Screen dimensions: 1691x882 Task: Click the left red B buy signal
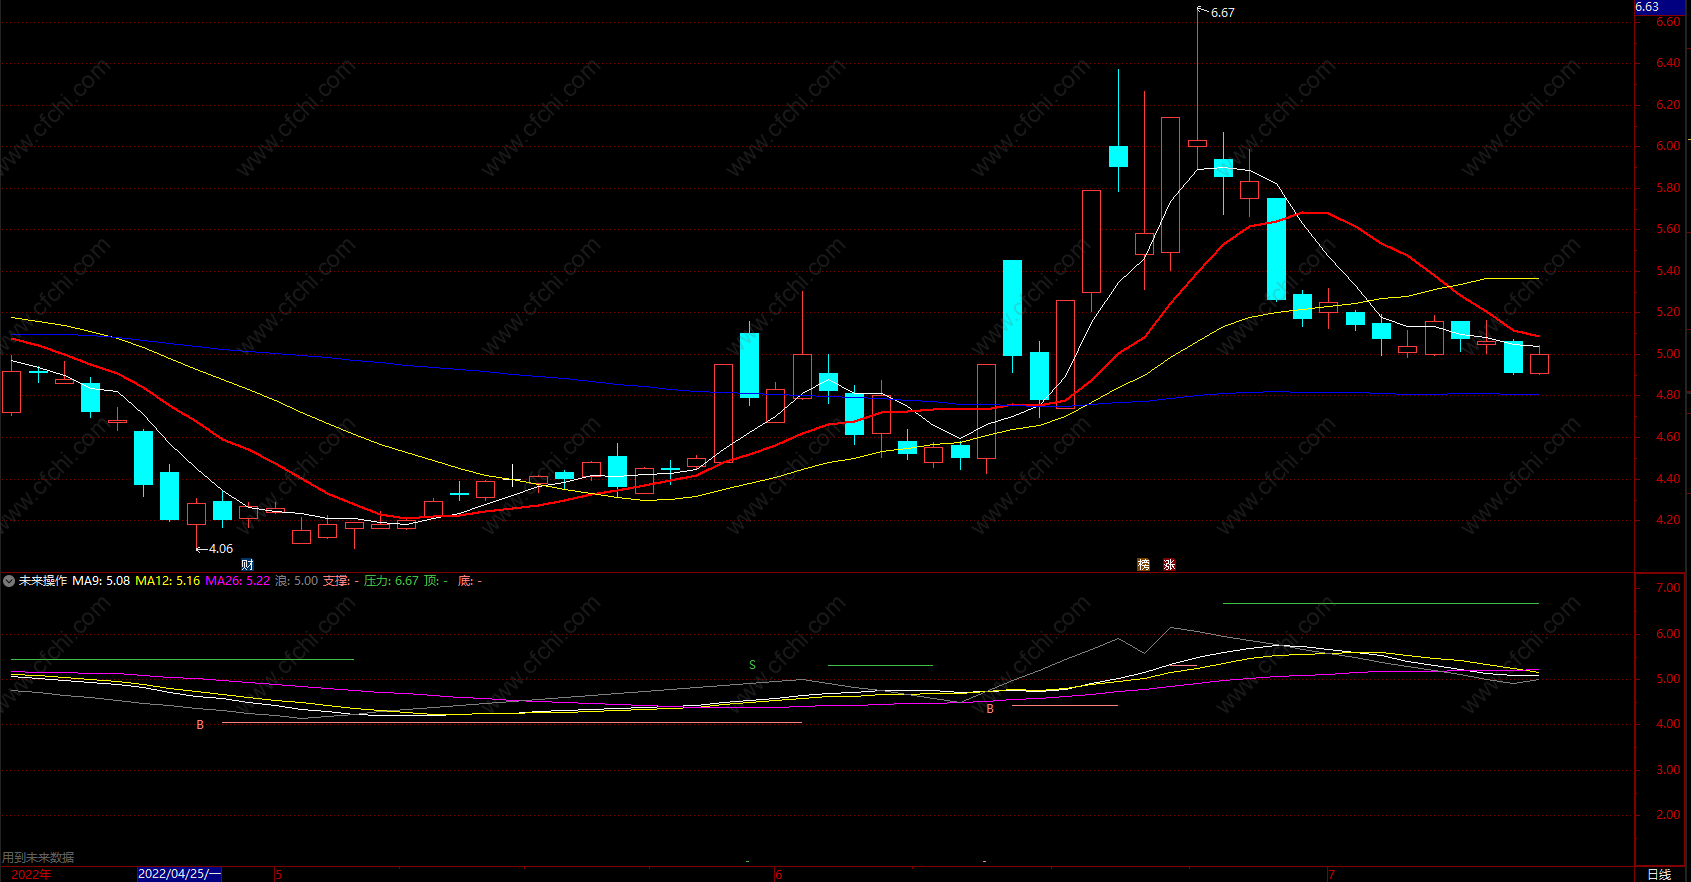(200, 725)
